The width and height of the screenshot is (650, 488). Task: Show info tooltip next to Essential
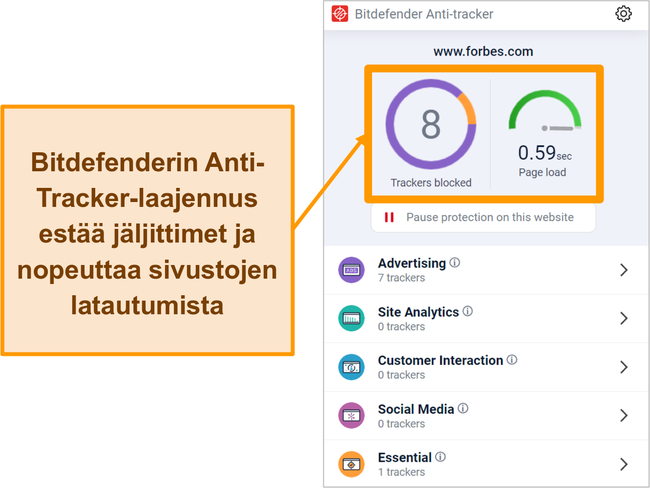[x=441, y=457]
